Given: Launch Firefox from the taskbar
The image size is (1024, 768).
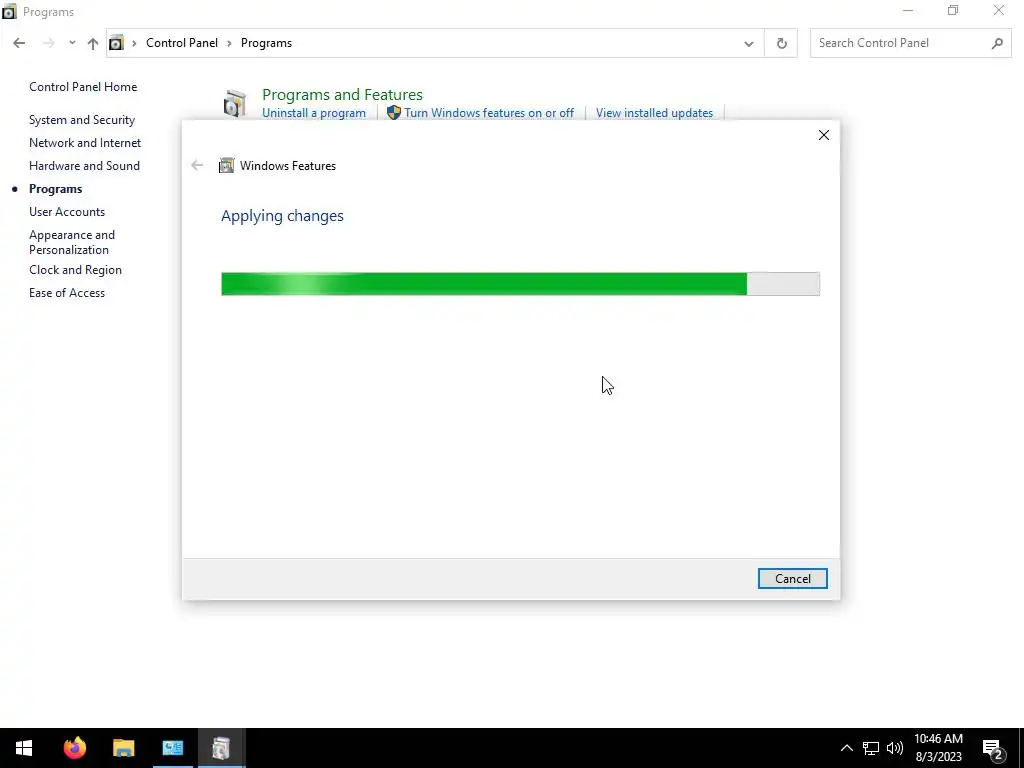Looking at the screenshot, I should click(74, 748).
